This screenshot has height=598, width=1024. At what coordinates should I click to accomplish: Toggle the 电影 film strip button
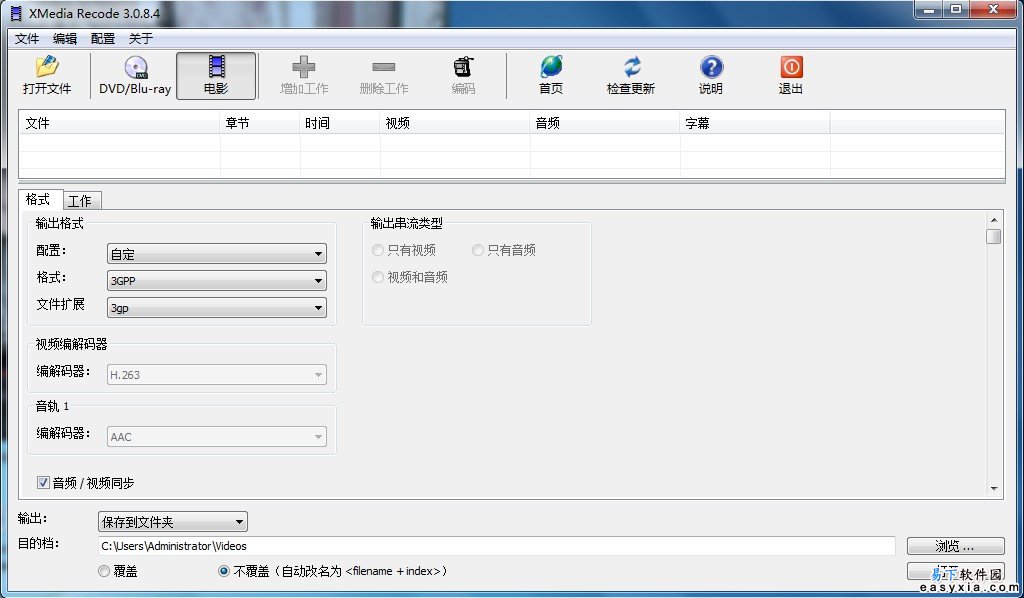tap(216, 76)
